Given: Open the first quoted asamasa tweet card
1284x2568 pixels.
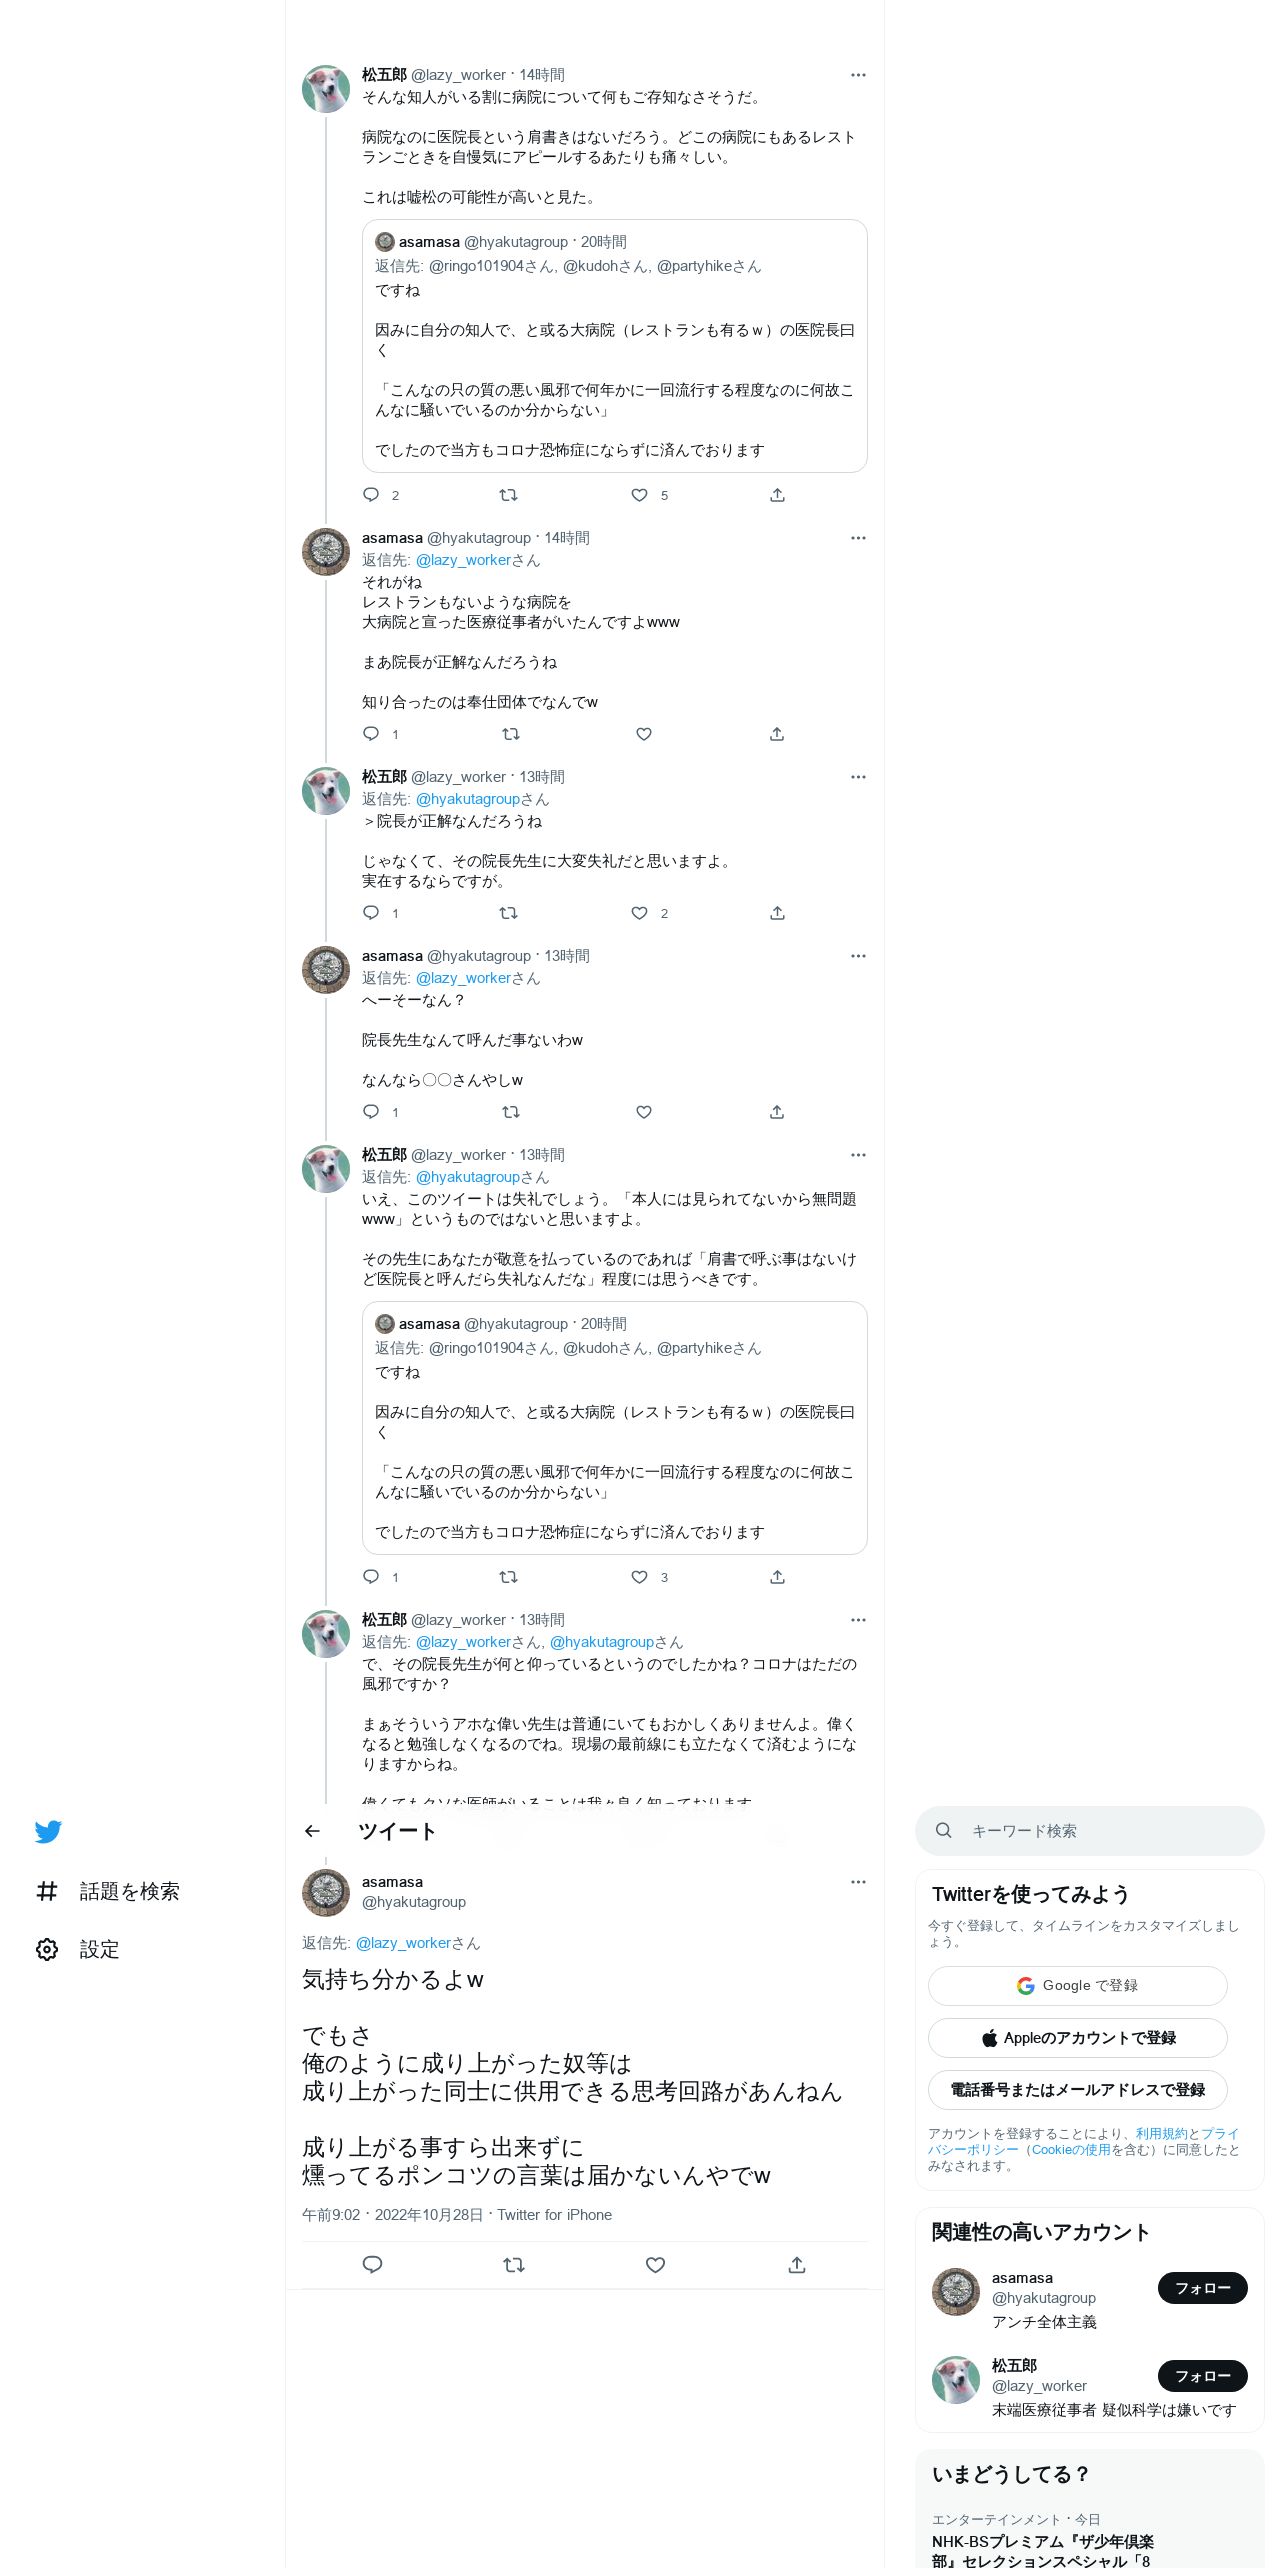Looking at the screenshot, I should [614, 346].
